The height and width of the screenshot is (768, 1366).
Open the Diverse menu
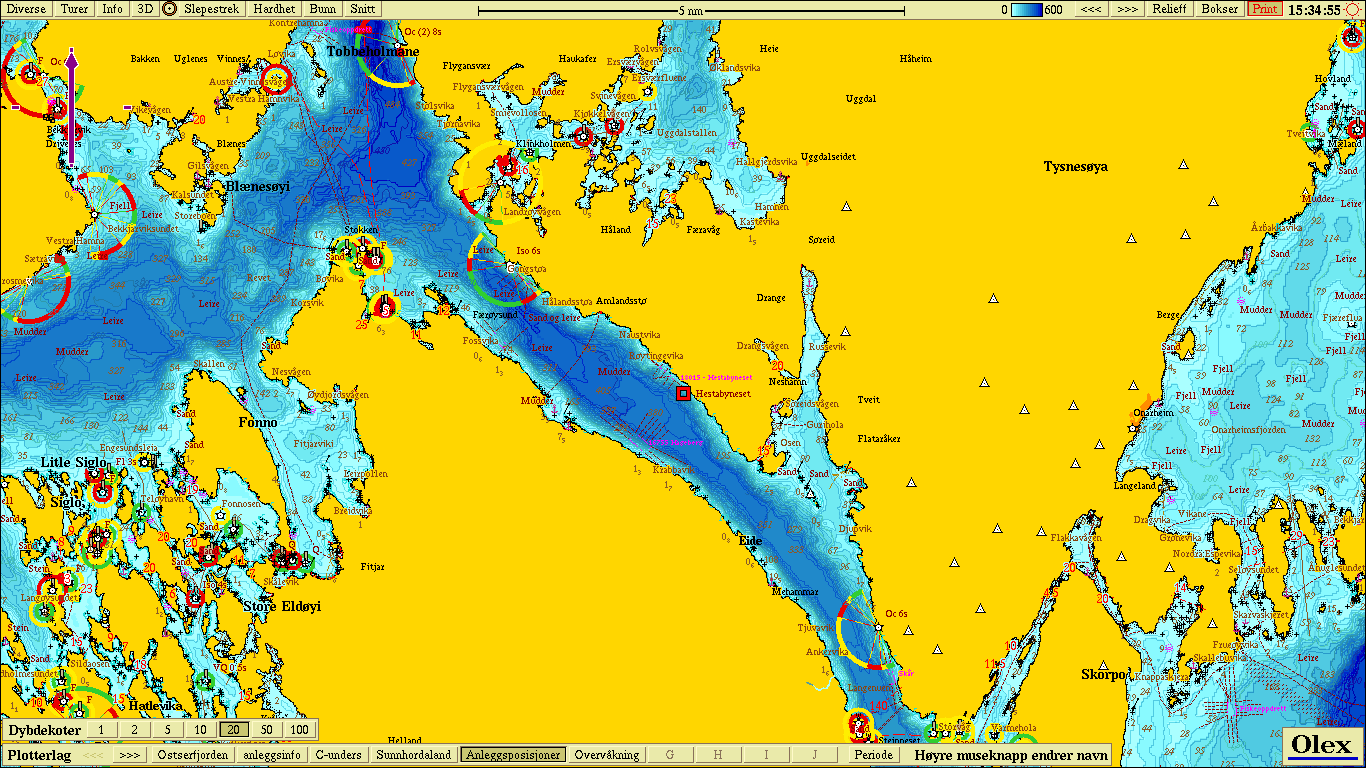(26, 9)
